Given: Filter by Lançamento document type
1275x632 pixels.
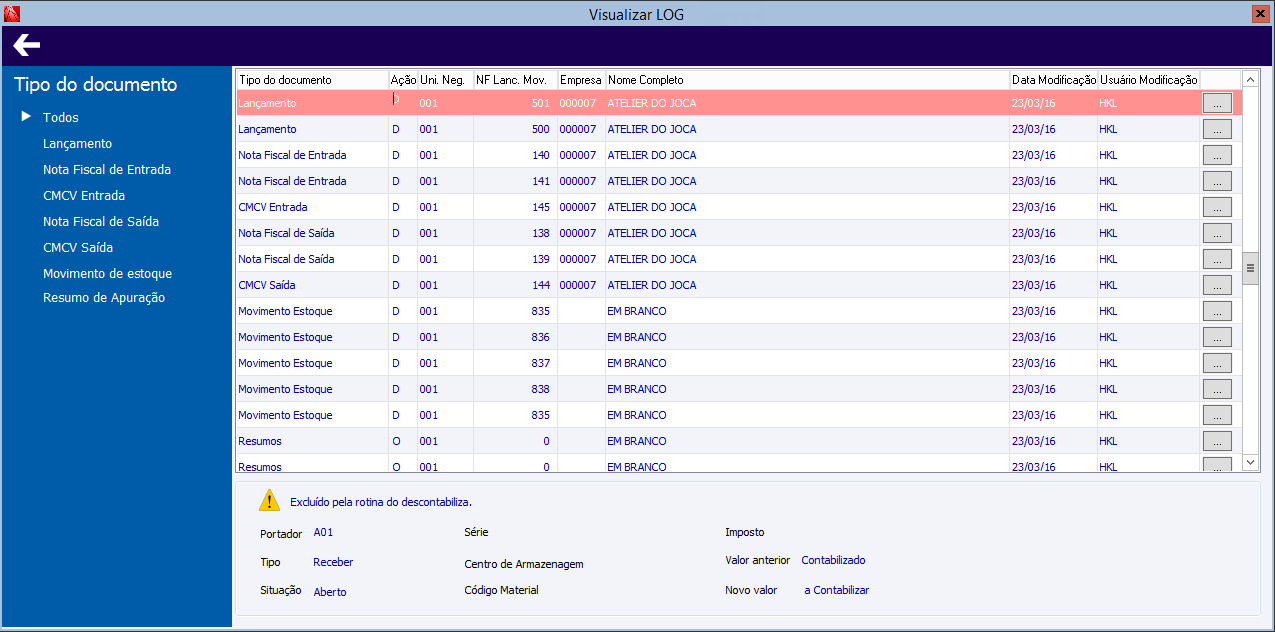Looking at the screenshot, I should (x=77, y=144).
